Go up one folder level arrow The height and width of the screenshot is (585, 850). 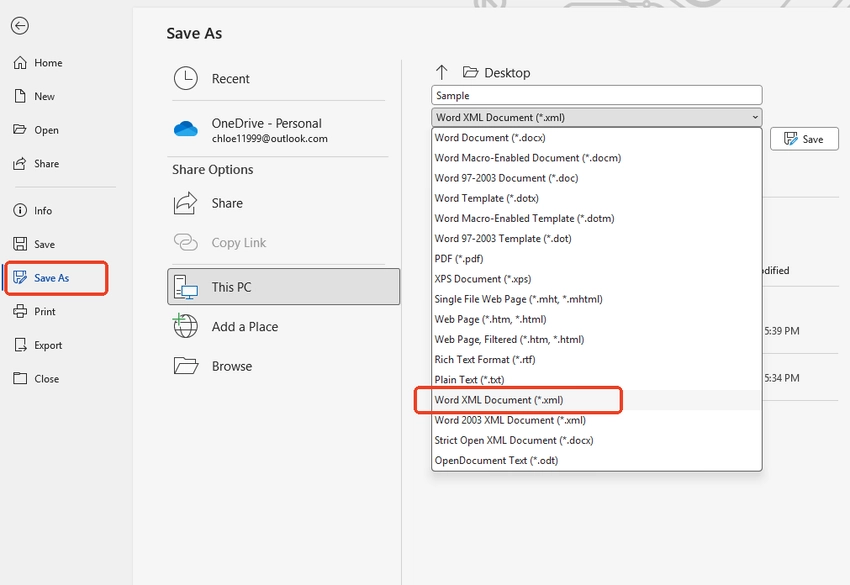click(441, 73)
